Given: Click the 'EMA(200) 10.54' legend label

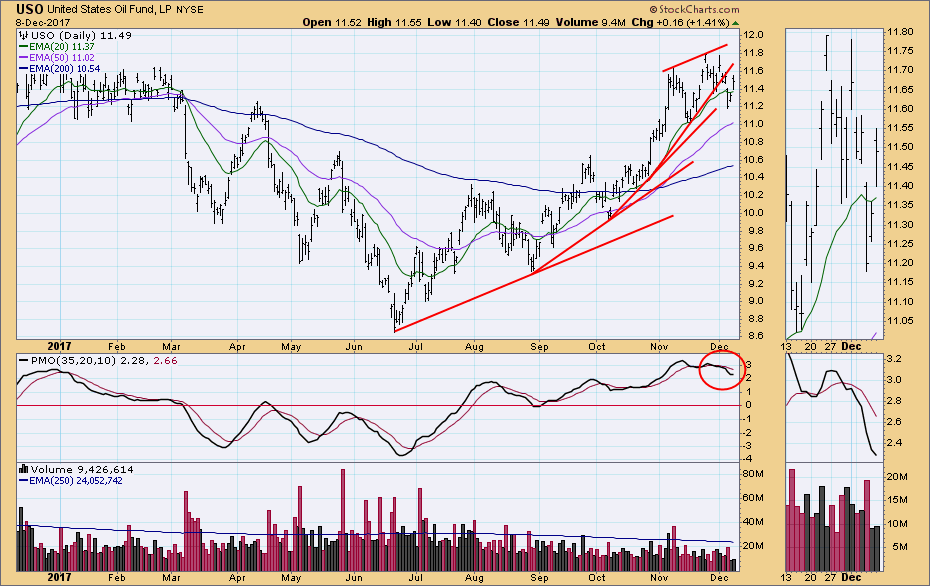Looking at the screenshot, I should (x=64, y=69).
